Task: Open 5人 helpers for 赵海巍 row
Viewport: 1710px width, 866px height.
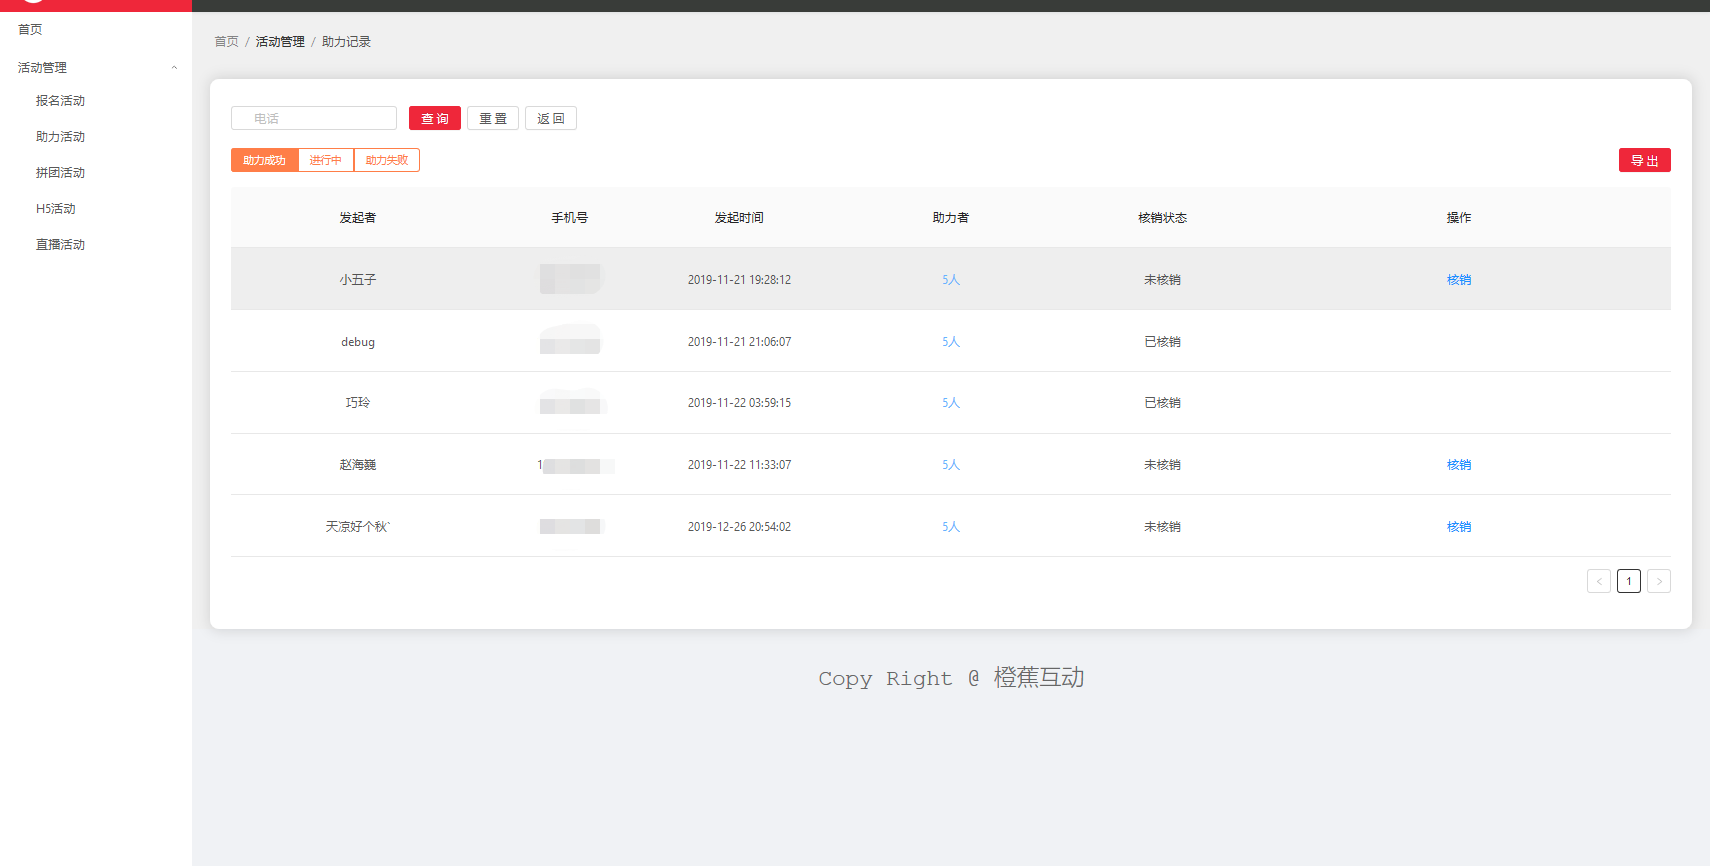Action: (951, 465)
